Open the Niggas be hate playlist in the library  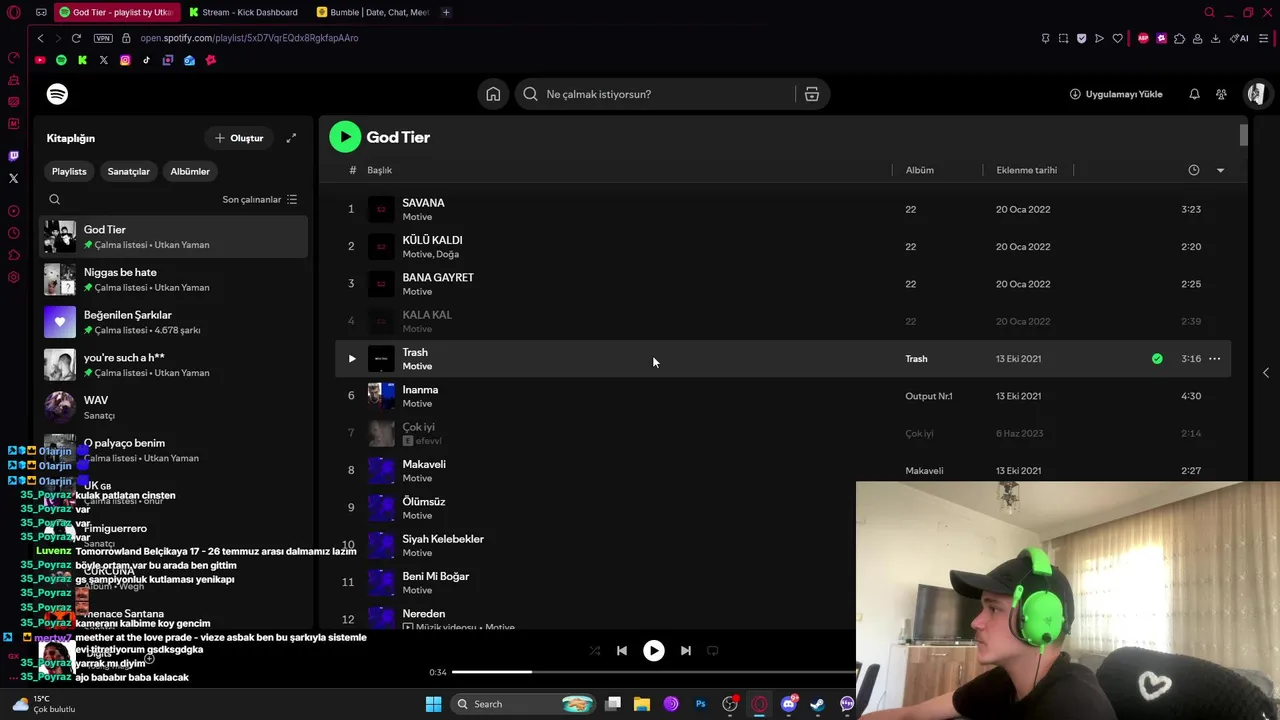[x=174, y=280]
